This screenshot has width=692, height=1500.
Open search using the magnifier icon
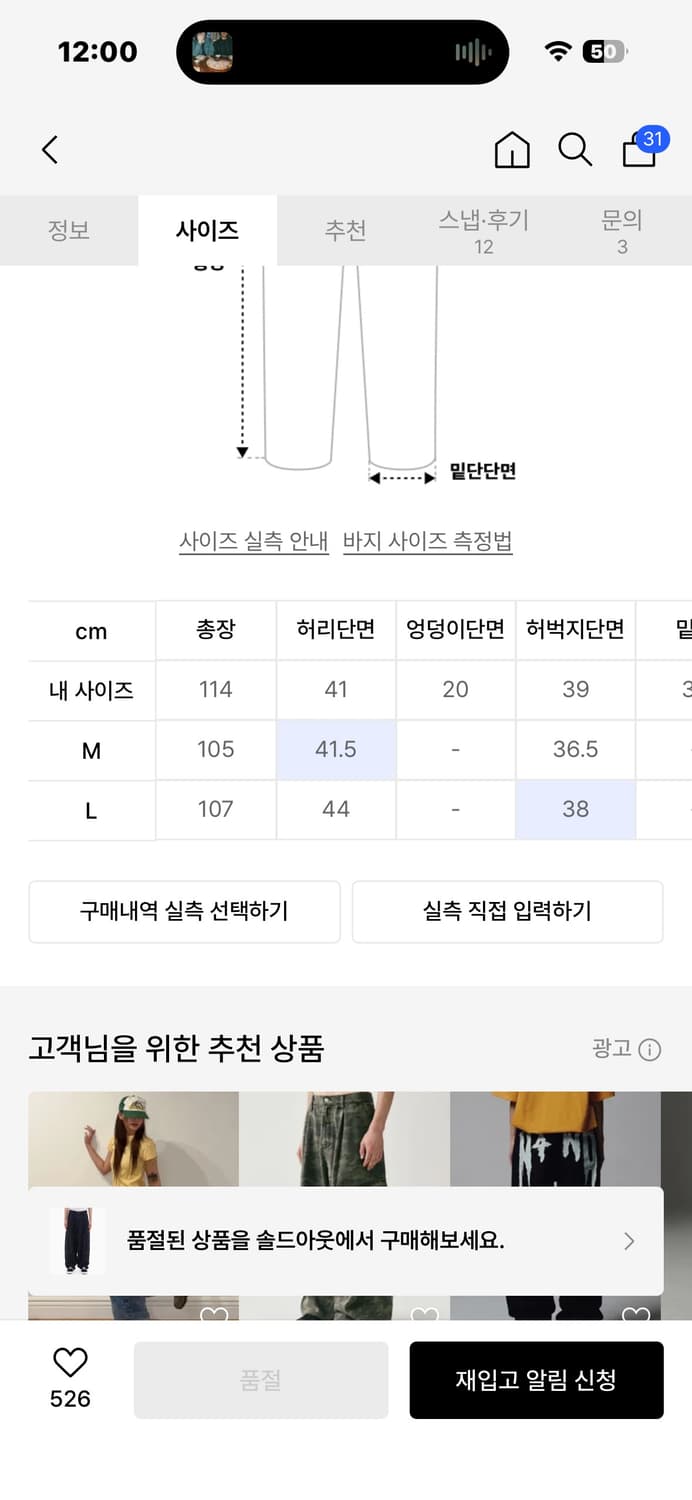(x=574, y=149)
